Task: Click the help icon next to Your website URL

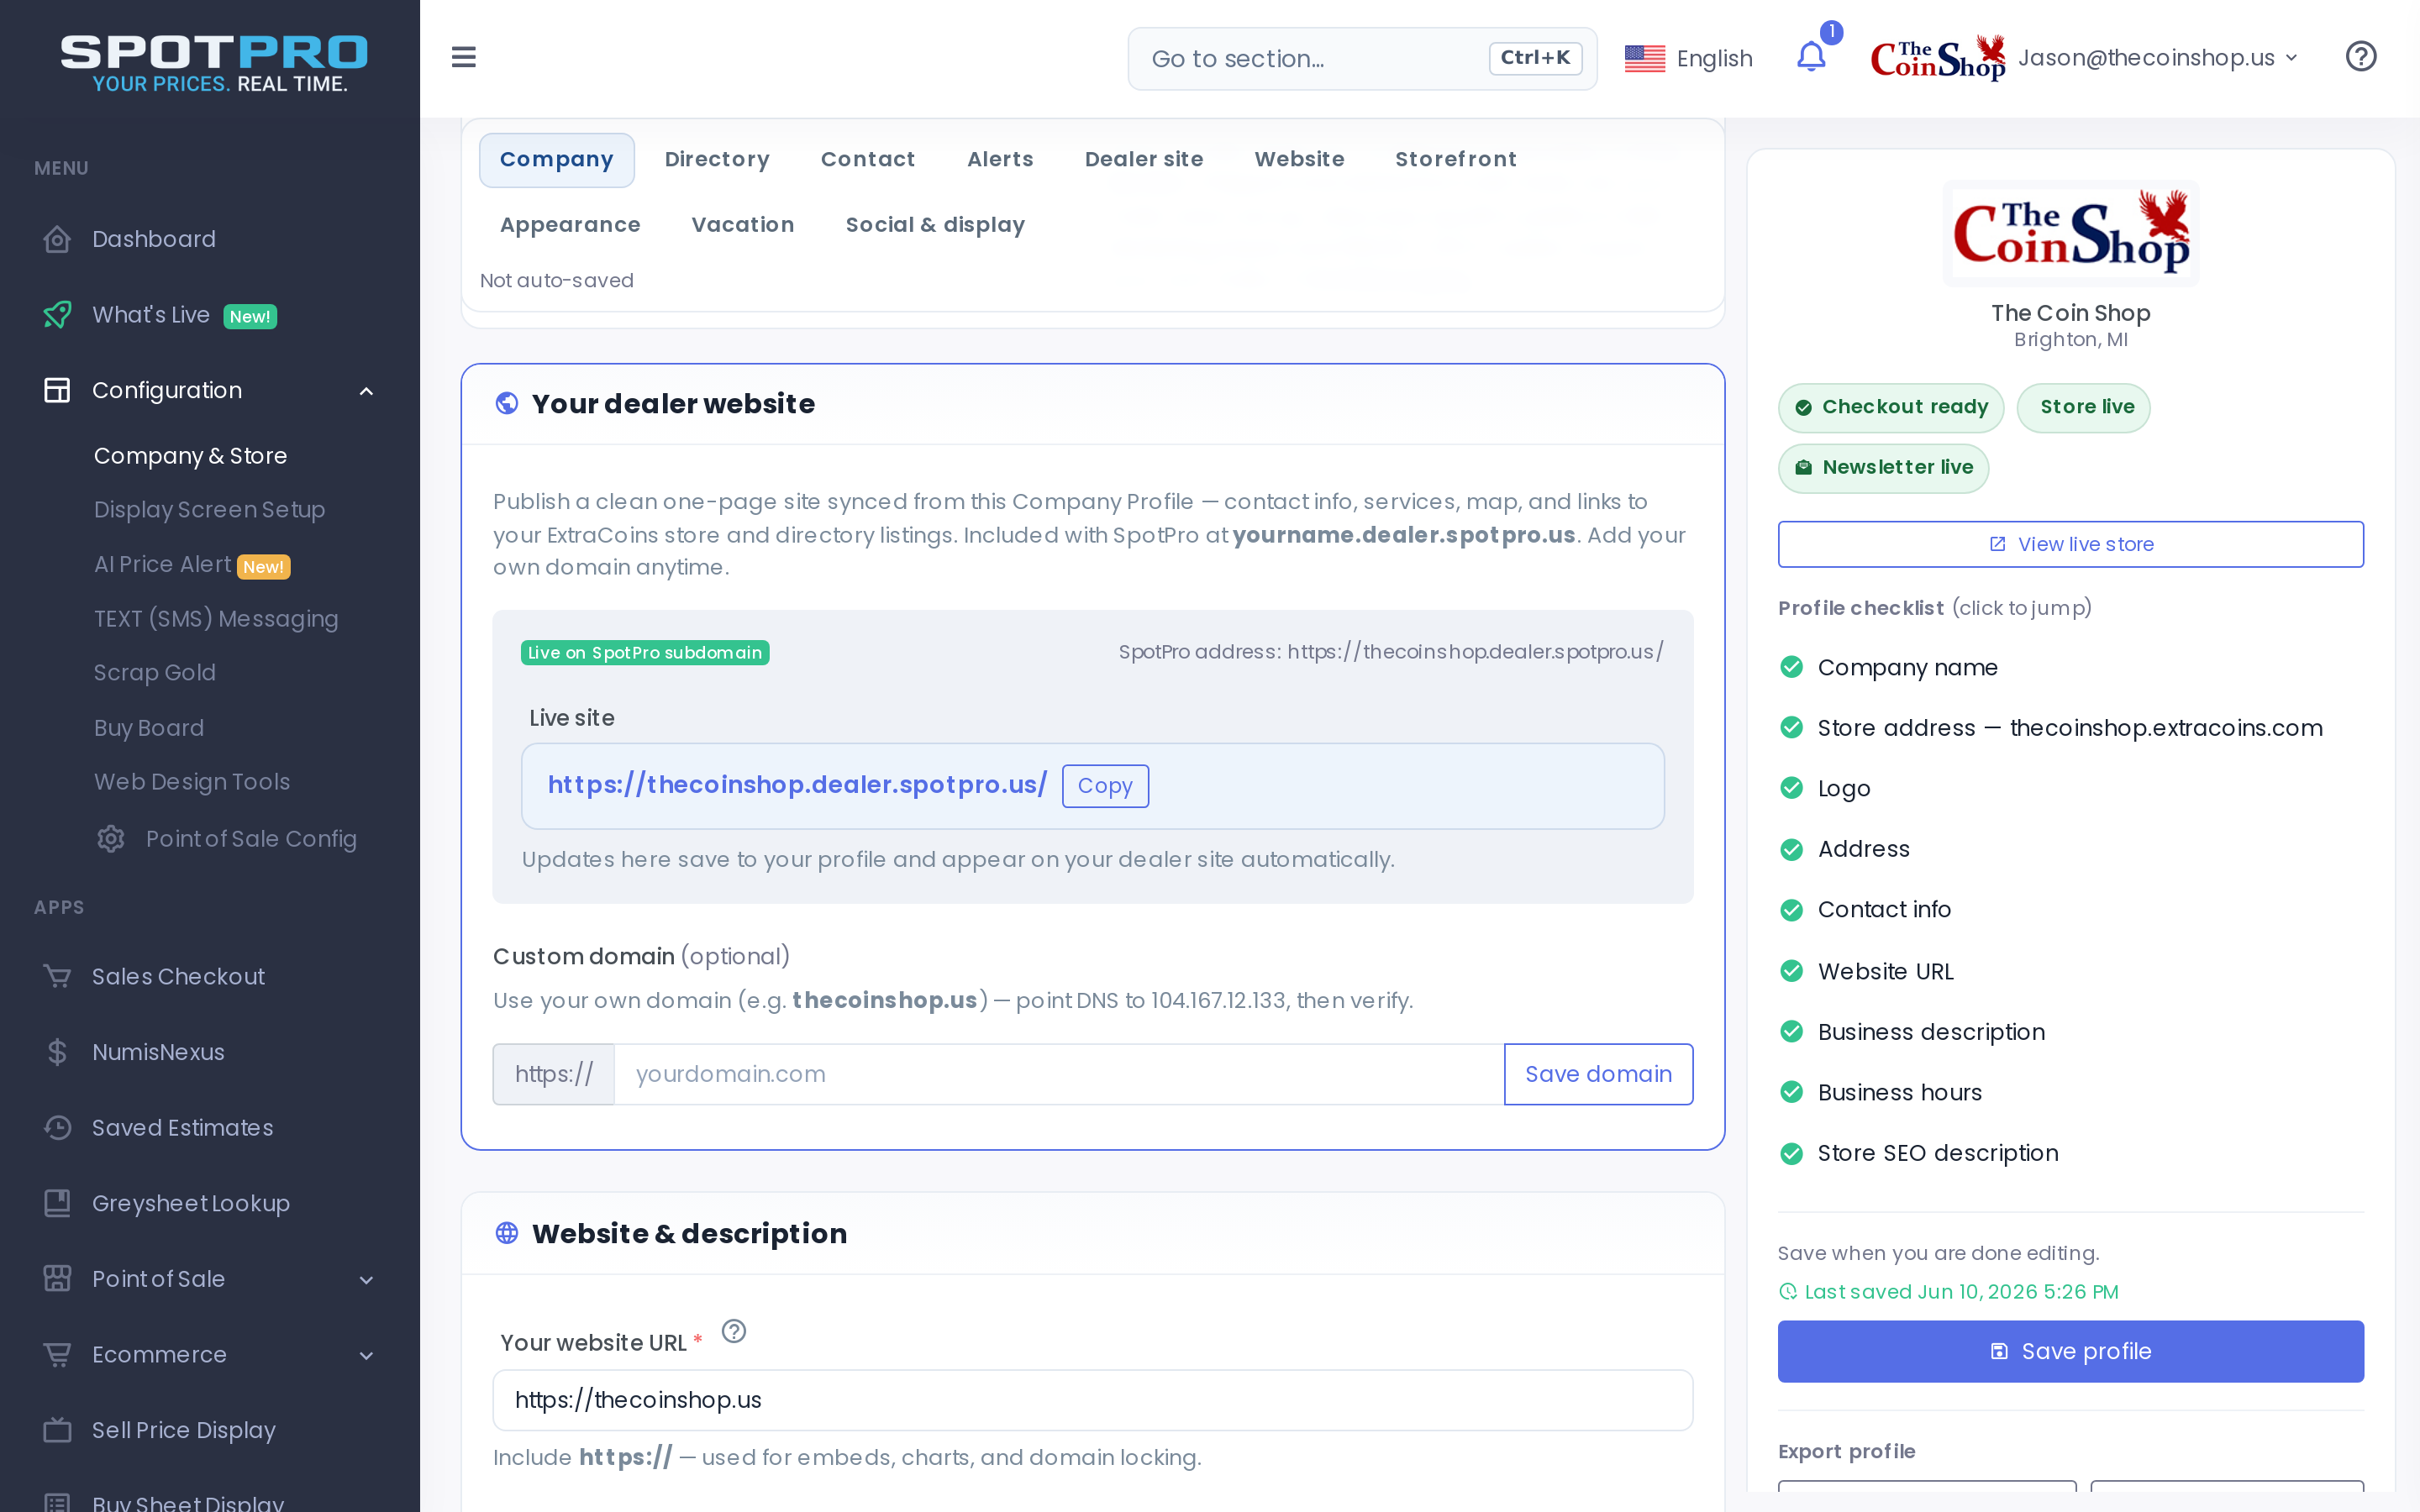Action: [734, 1332]
